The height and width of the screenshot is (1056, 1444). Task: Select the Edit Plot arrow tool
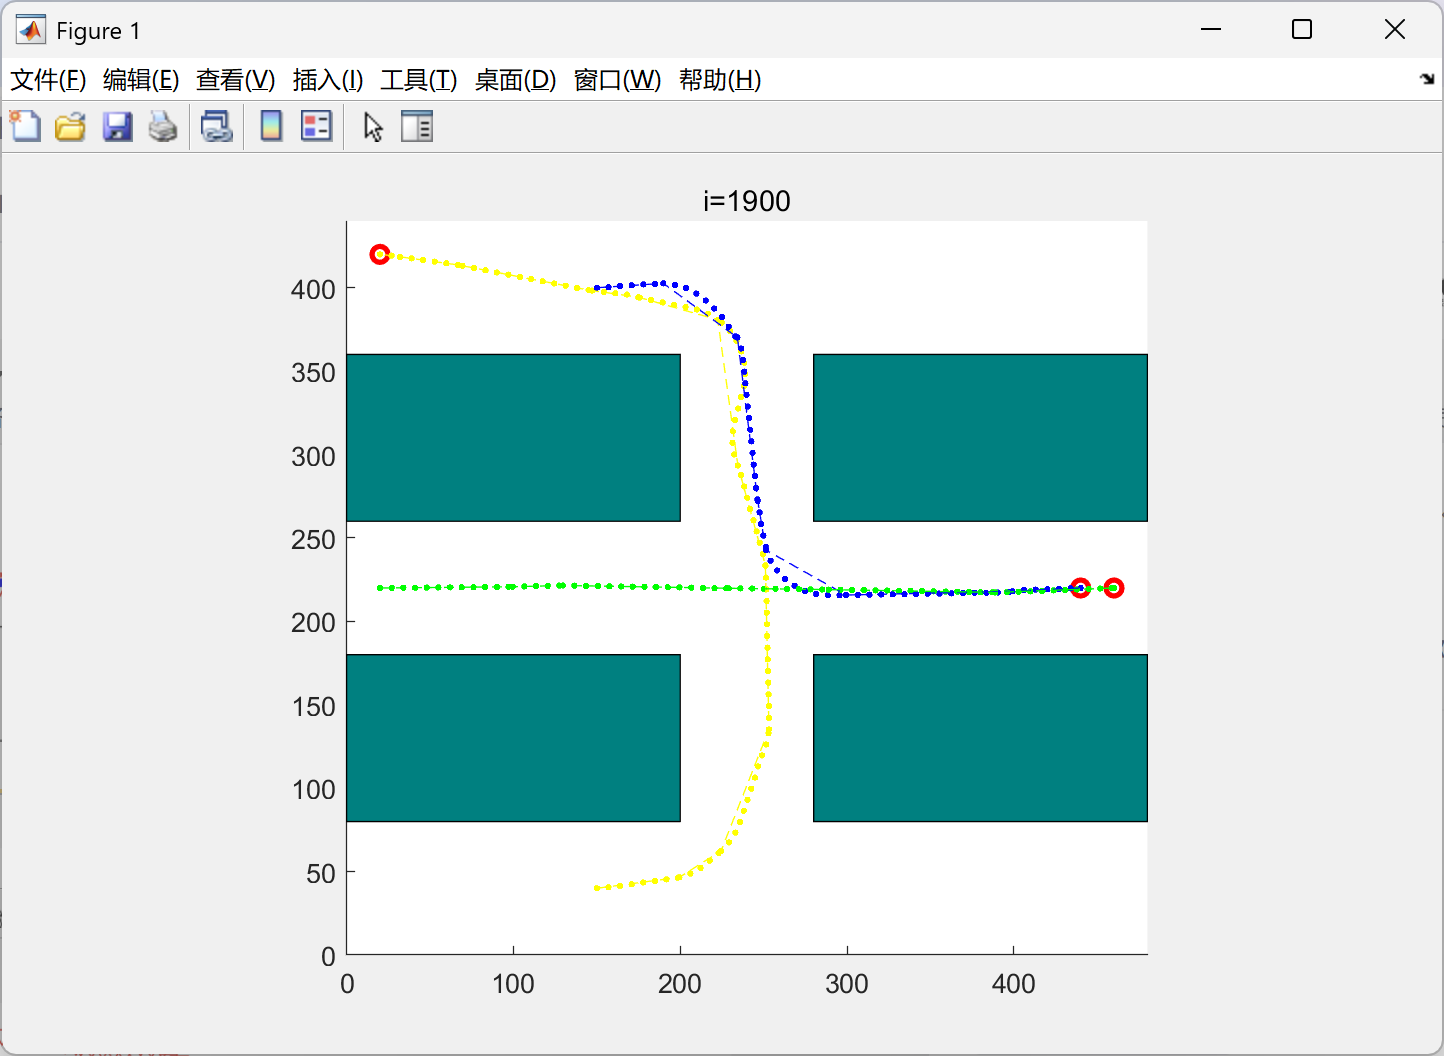click(x=373, y=127)
